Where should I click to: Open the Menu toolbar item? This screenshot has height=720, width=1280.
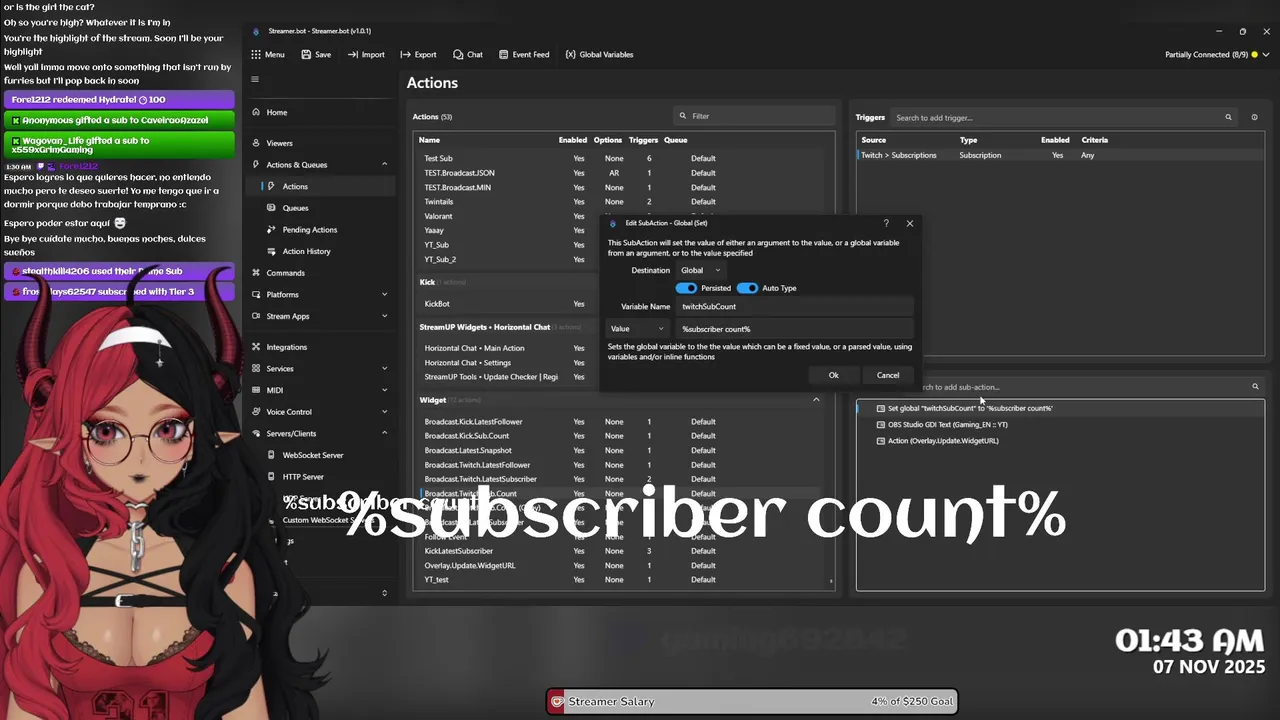(x=267, y=55)
